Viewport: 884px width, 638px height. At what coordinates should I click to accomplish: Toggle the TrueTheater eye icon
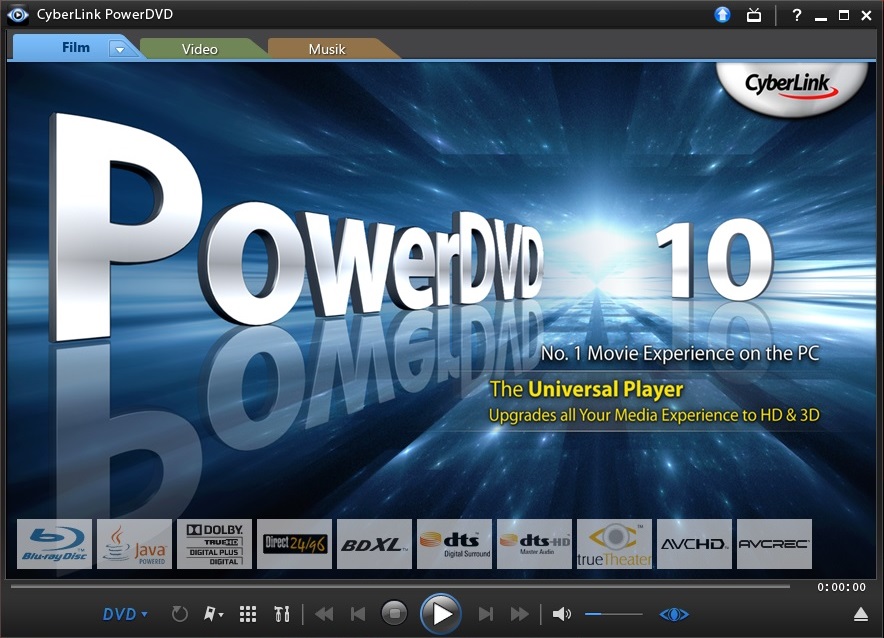pyautogui.click(x=674, y=614)
